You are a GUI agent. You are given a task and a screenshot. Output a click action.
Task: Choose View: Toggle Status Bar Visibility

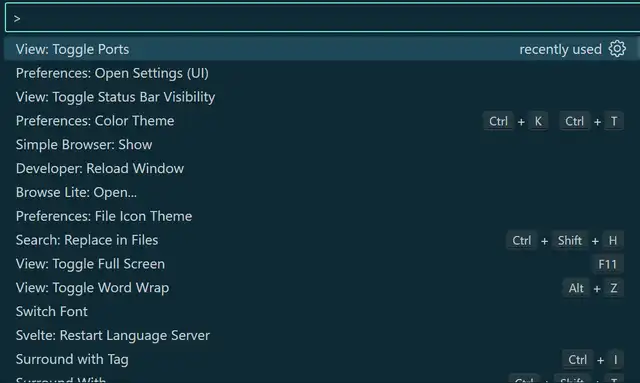[320, 97]
